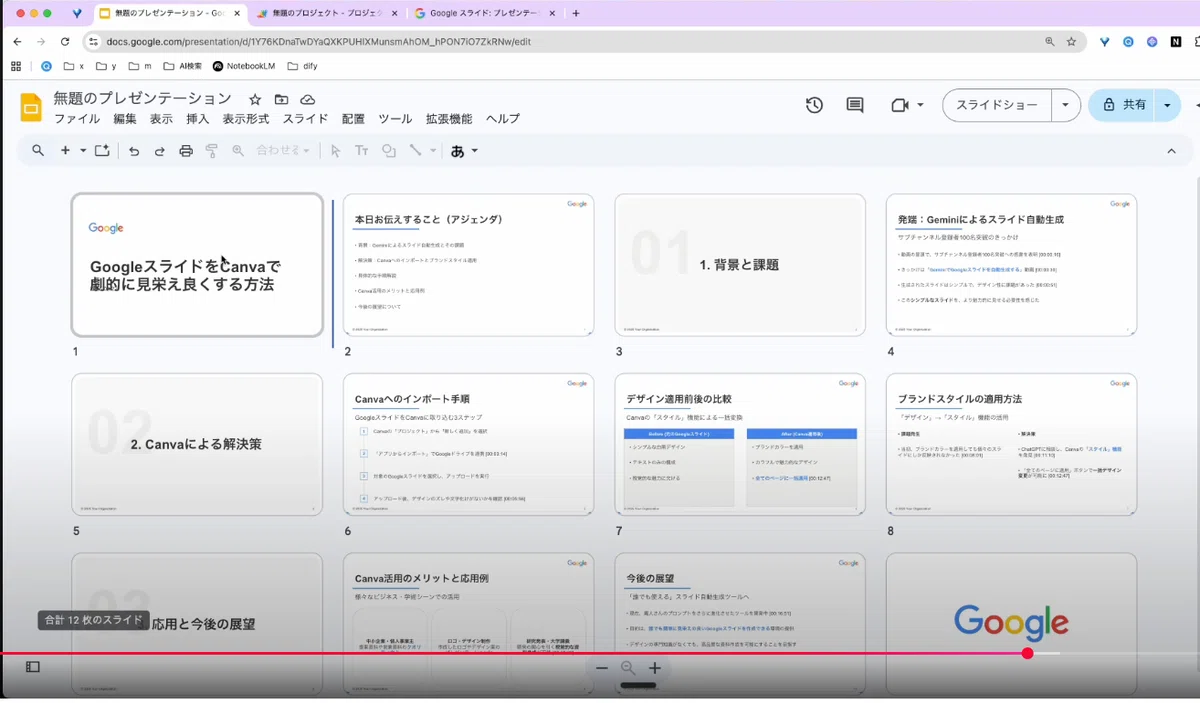Print the presentation via printer icon

(x=186, y=151)
